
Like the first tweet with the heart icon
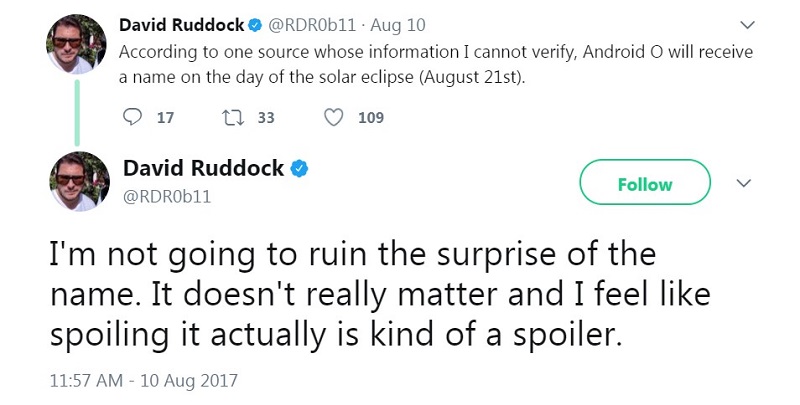[x=334, y=118]
